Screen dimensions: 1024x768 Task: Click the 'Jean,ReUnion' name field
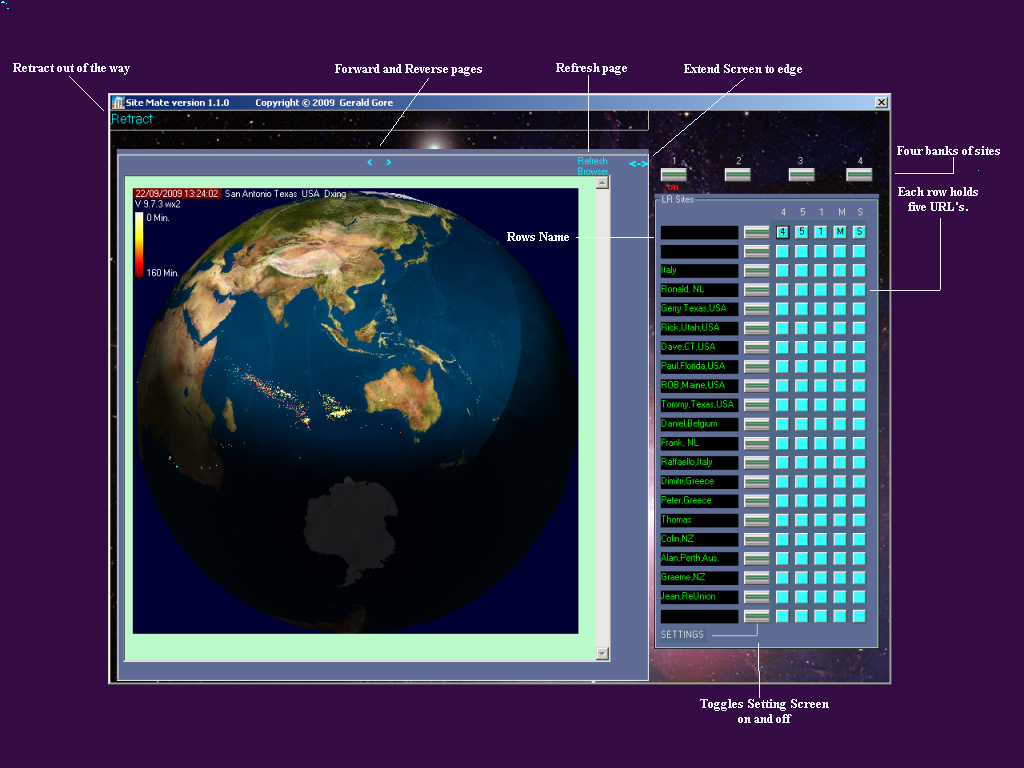pyautogui.click(x=699, y=597)
